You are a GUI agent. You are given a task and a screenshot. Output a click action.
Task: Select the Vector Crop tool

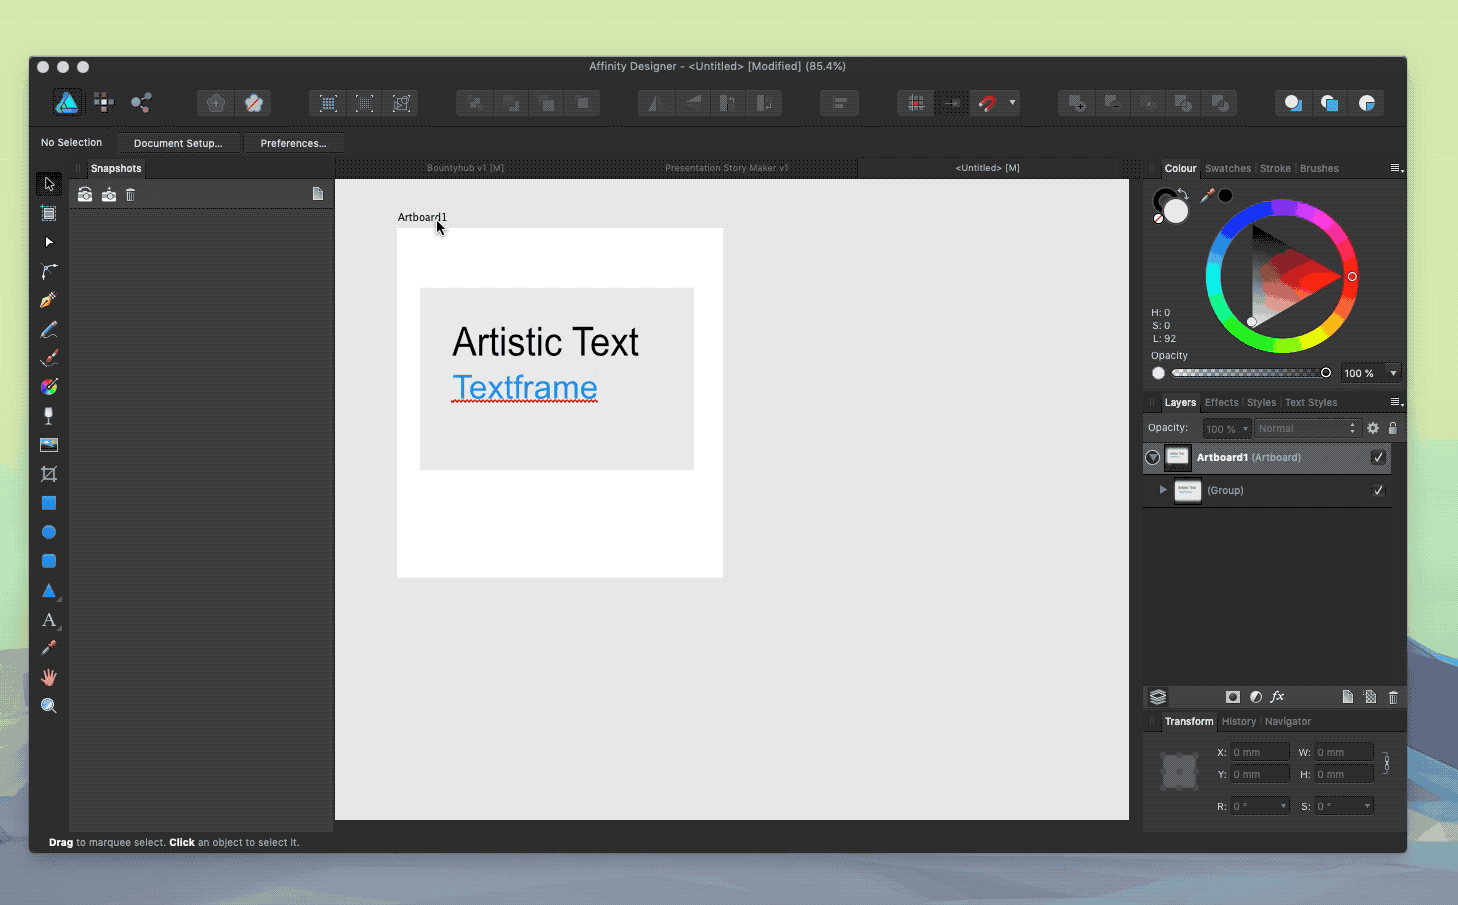pyautogui.click(x=48, y=473)
